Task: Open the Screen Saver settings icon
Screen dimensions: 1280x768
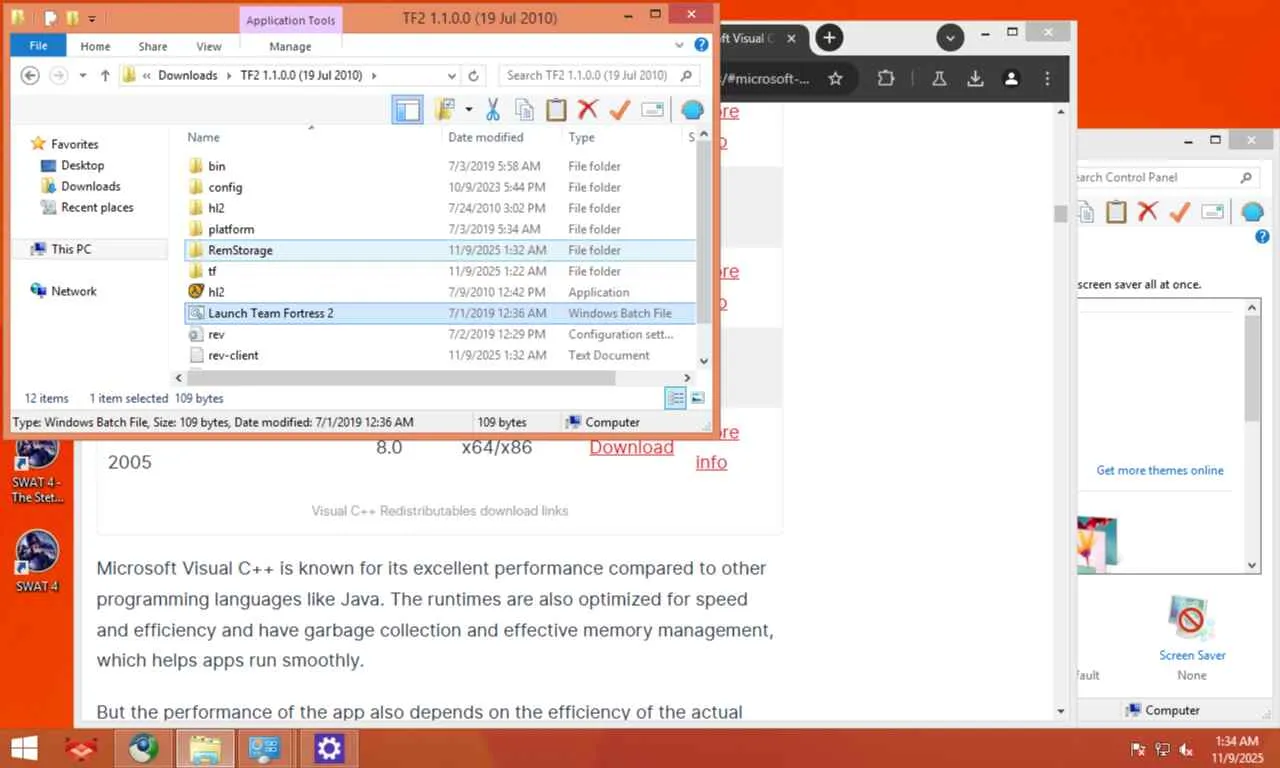Action: [1192, 619]
